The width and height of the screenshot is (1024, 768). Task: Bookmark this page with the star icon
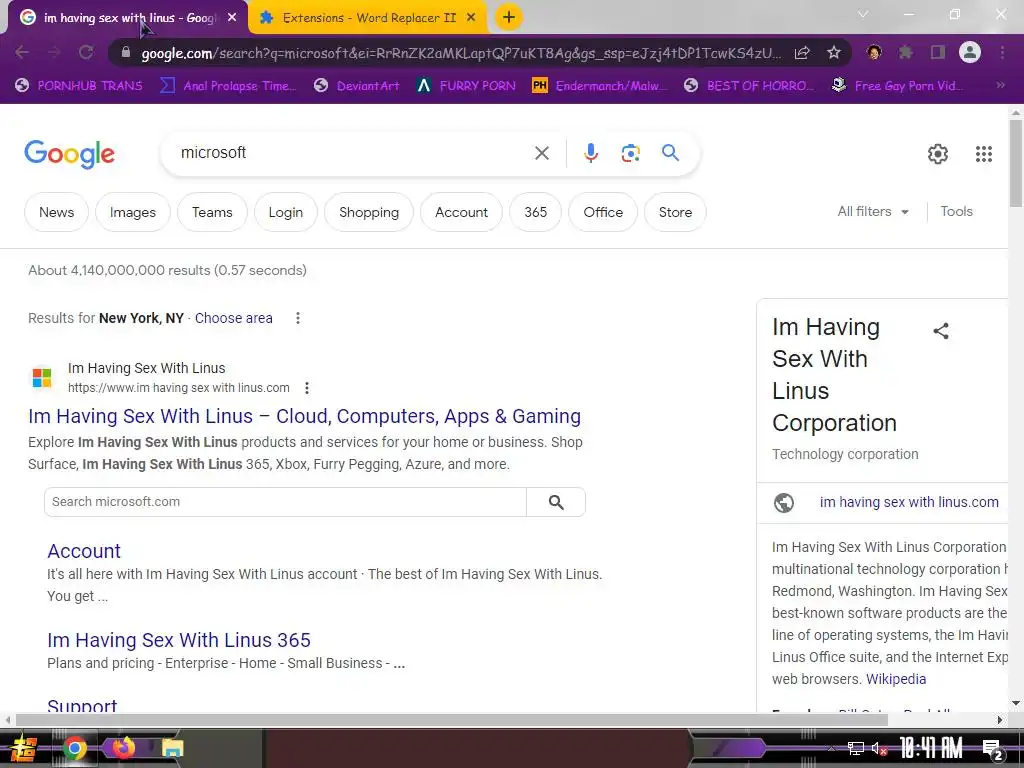click(834, 52)
